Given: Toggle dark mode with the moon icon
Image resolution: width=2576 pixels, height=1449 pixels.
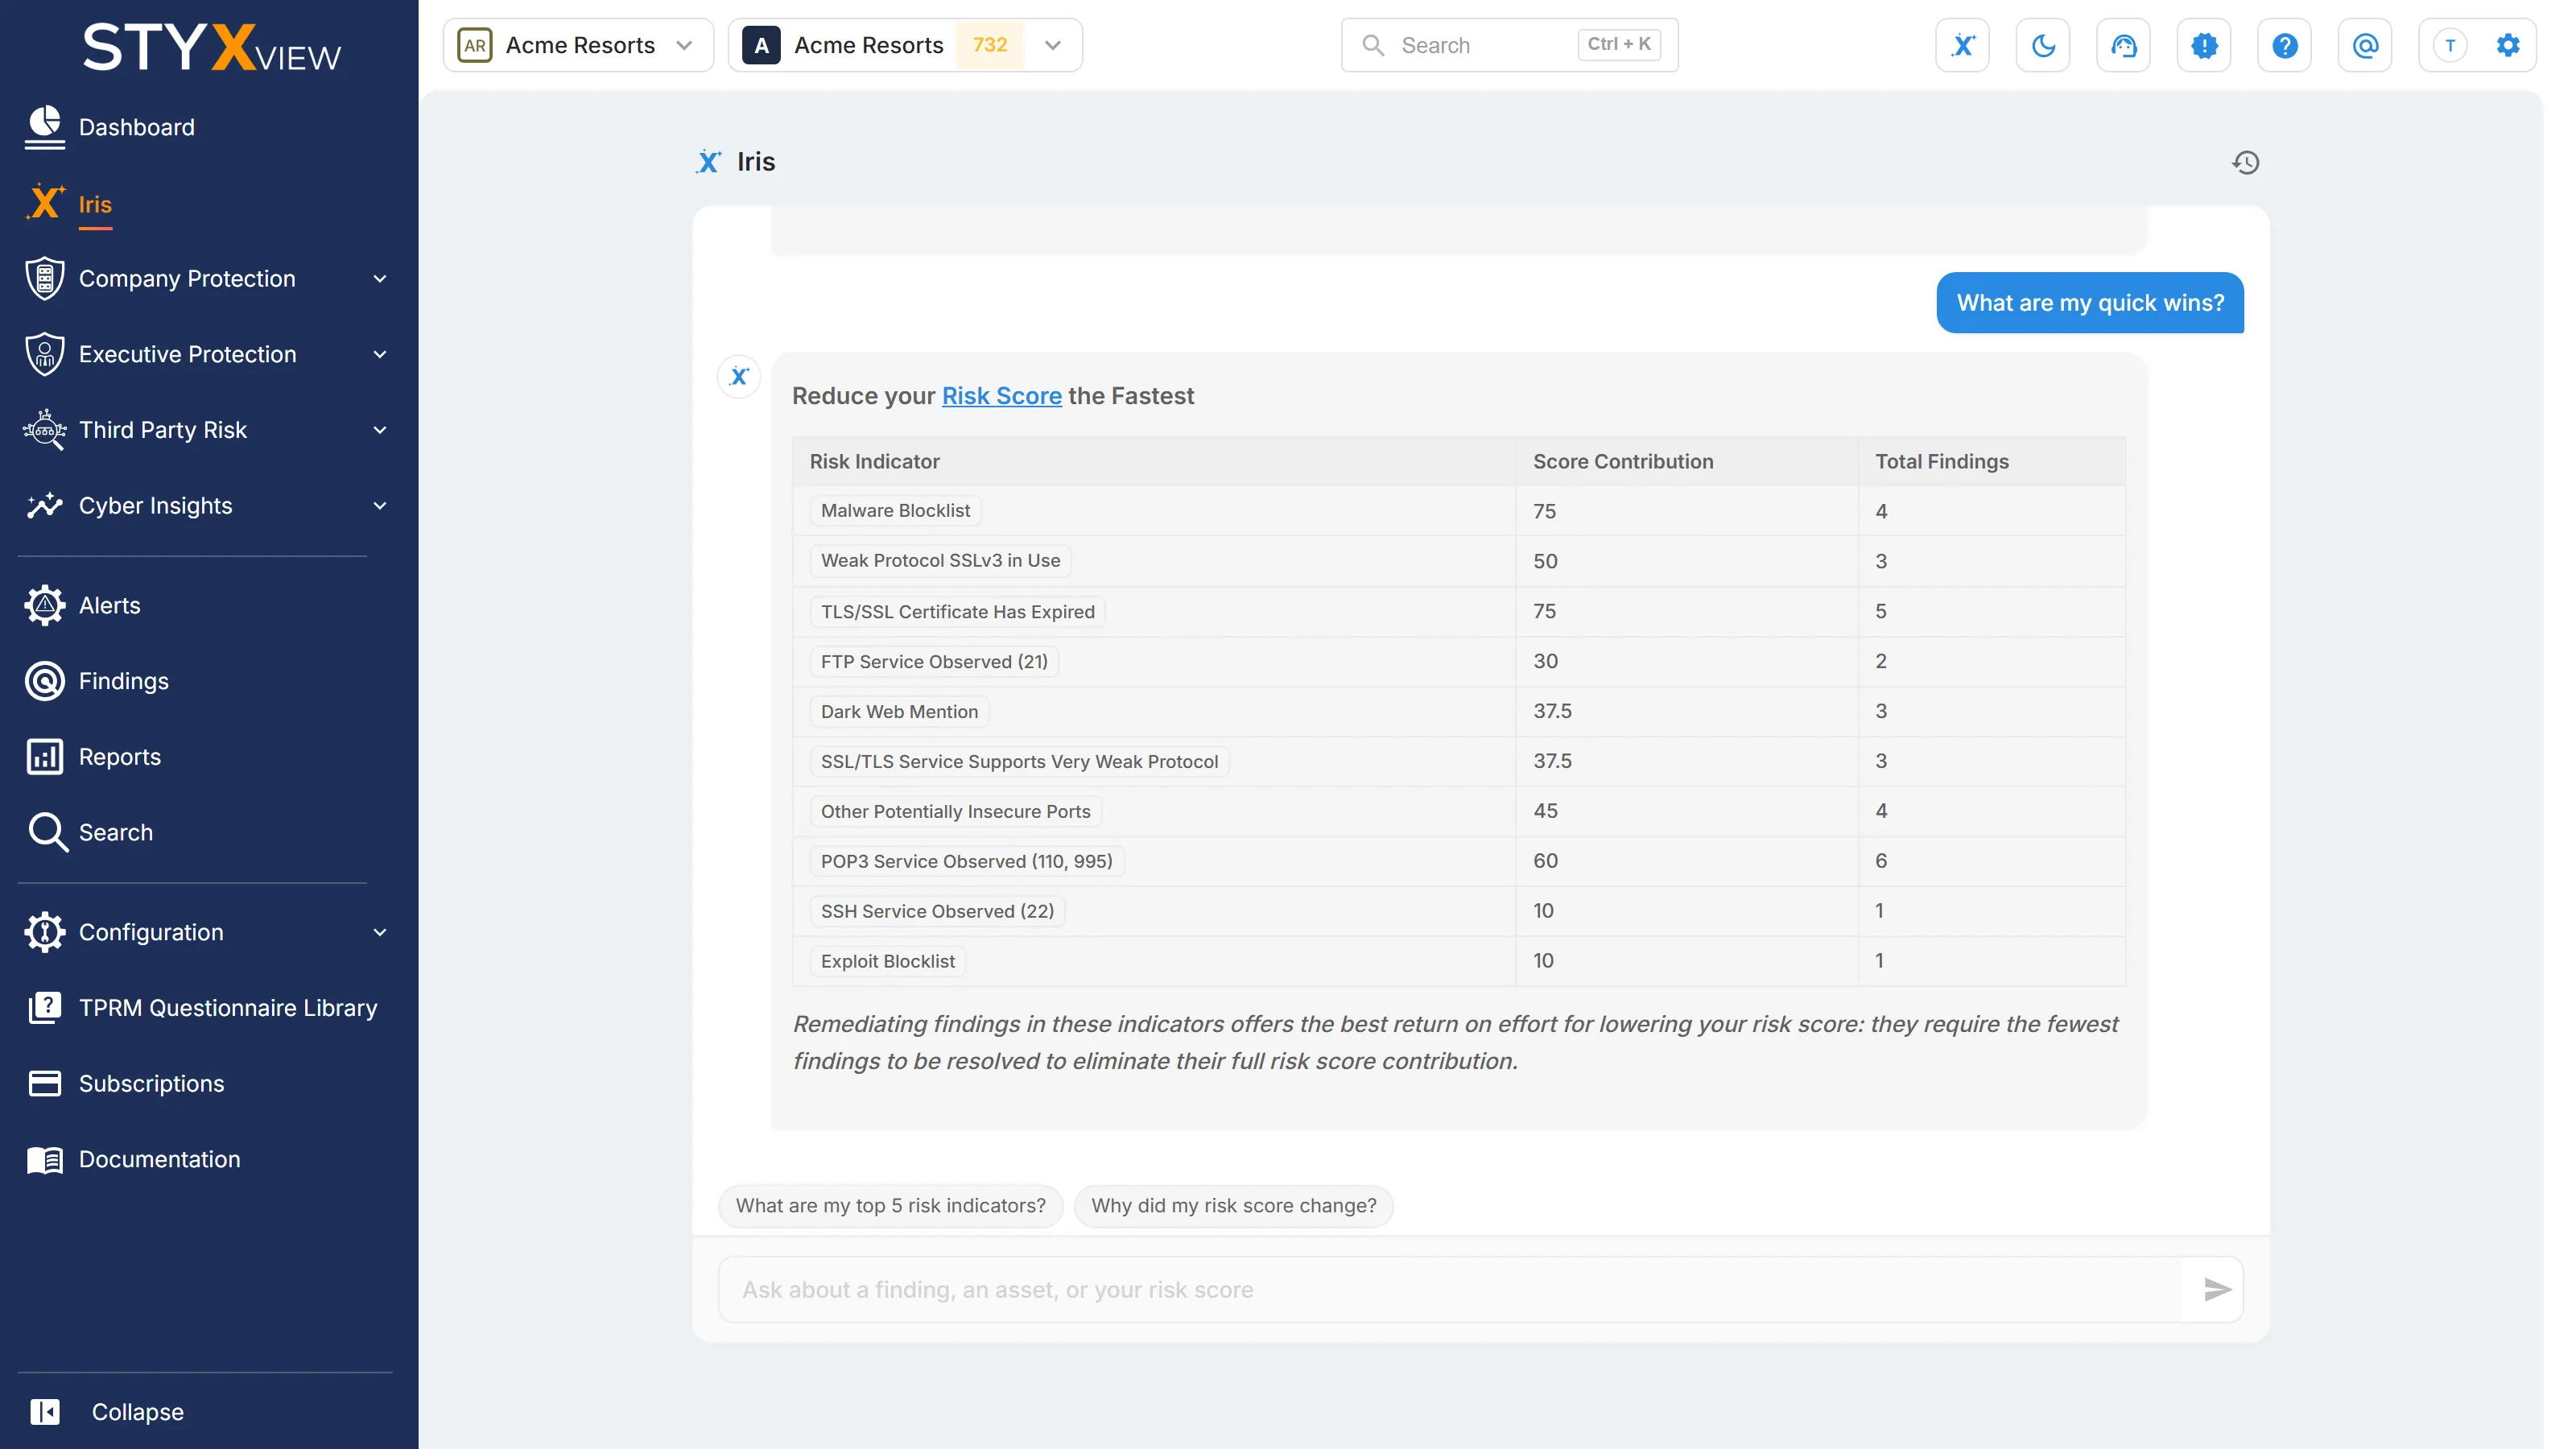Looking at the screenshot, I should (2043, 45).
